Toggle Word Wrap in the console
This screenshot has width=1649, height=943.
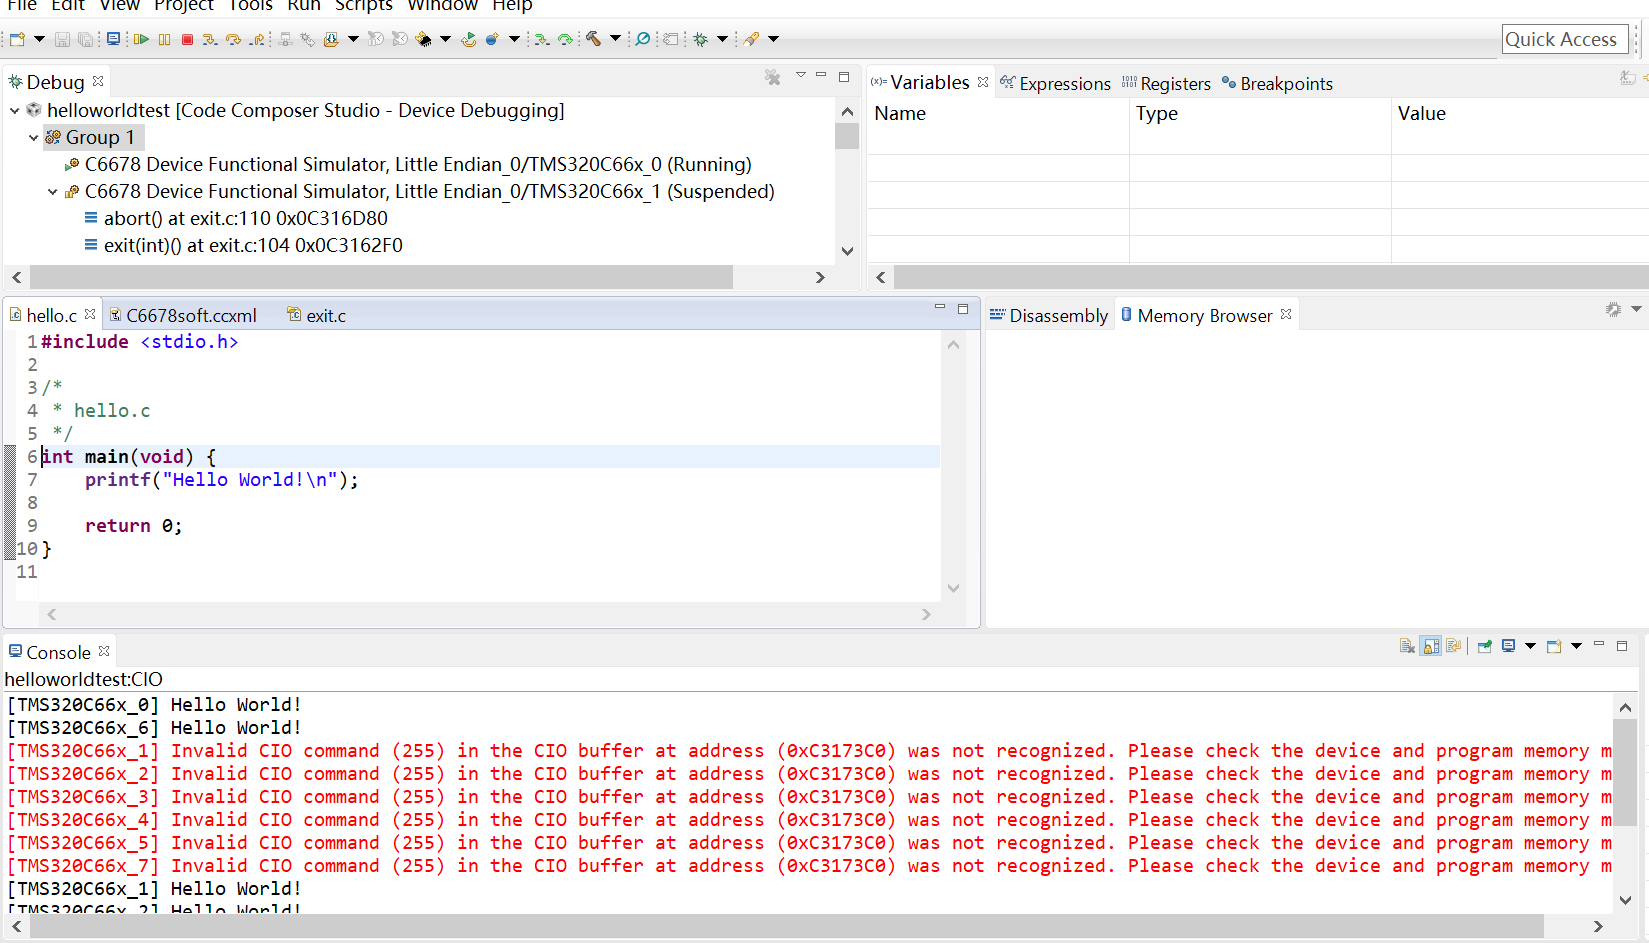coord(1454,646)
